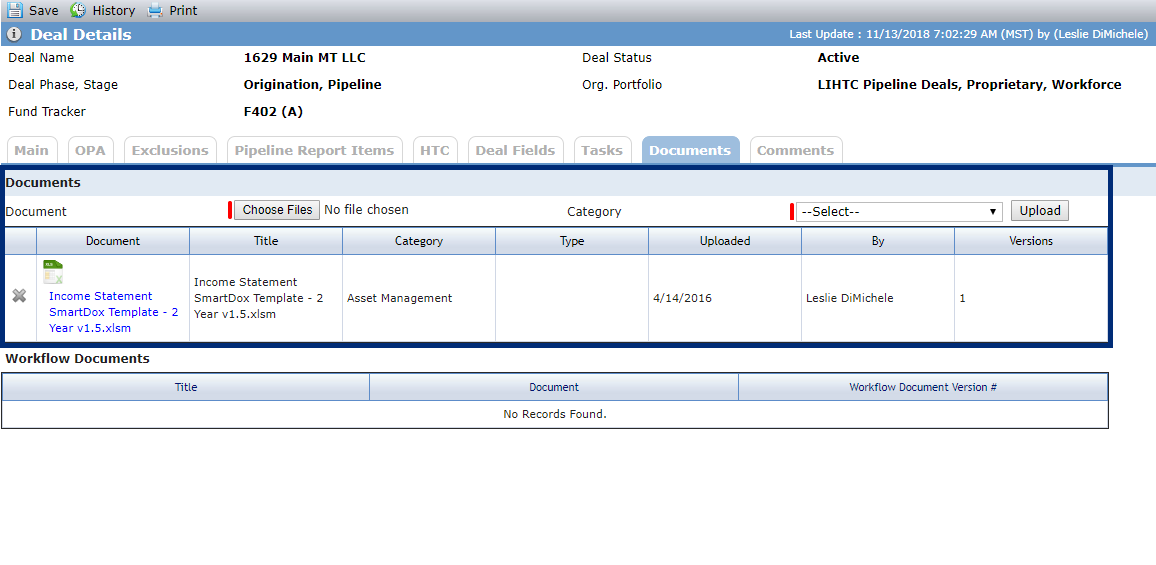The height and width of the screenshot is (565, 1156).
Task: Delete document using gray X icon
Action: tap(20, 296)
